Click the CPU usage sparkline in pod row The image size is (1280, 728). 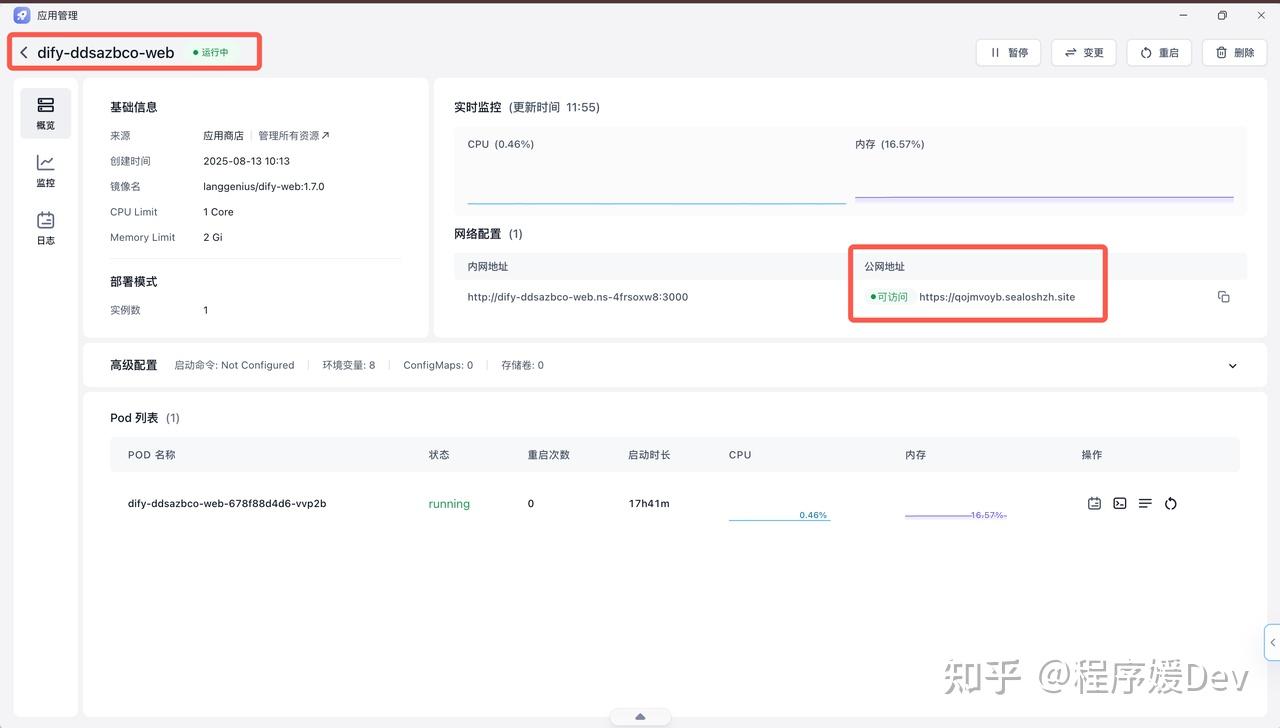(779, 510)
